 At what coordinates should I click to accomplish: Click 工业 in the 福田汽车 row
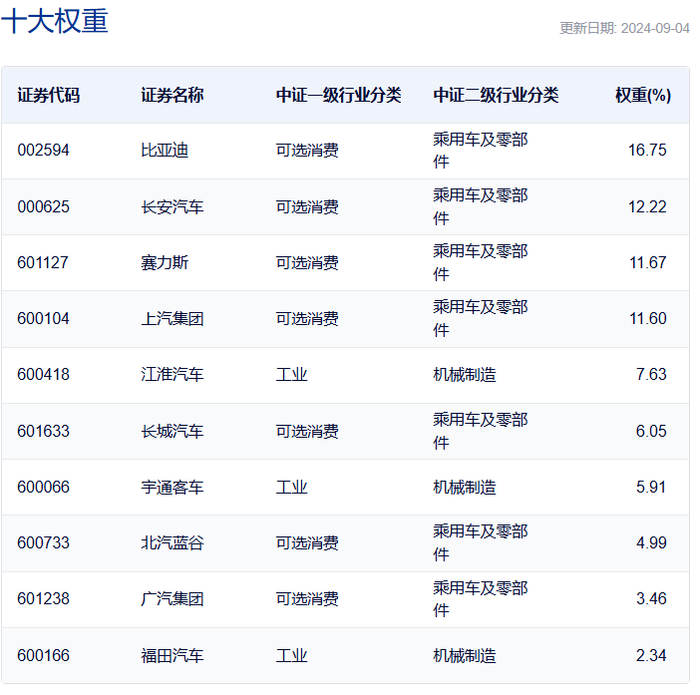pyautogui.click(x=292, y=656)
